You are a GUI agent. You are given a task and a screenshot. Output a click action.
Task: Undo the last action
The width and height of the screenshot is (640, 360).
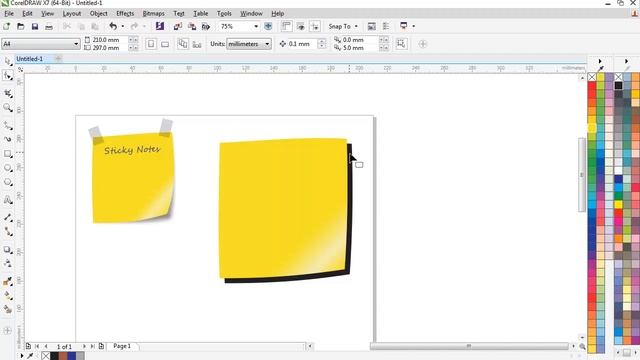tap(113, 27)
